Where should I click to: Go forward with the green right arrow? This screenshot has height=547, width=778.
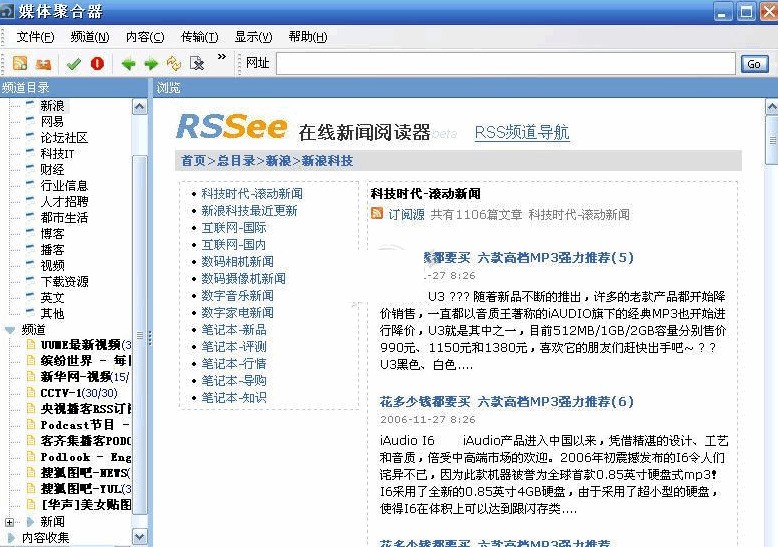point(151,64)
